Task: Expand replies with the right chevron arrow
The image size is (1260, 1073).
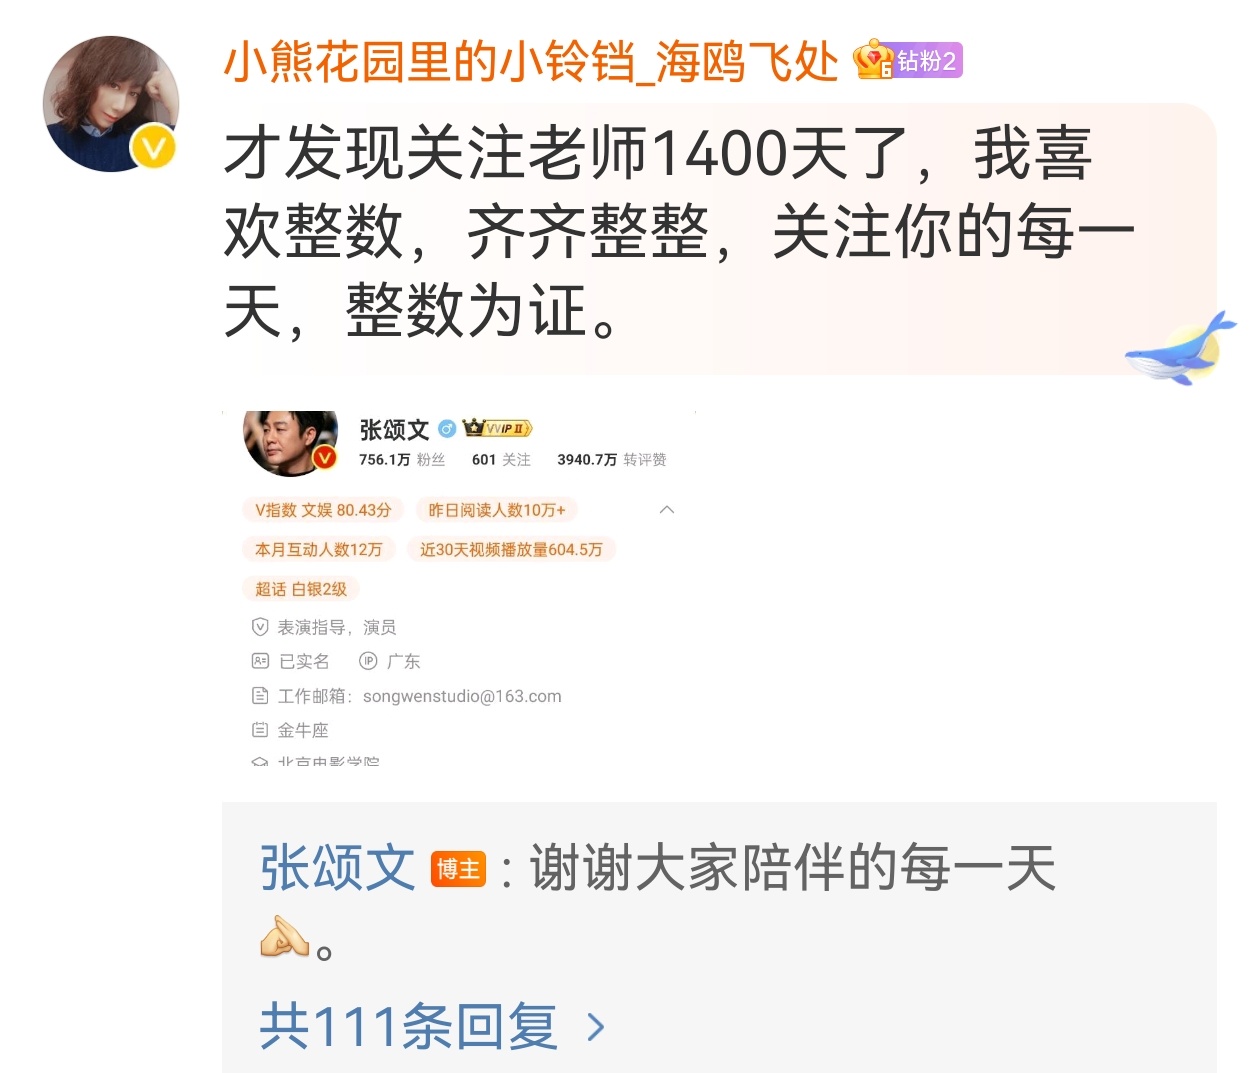Action: [x=596, y=1027]
